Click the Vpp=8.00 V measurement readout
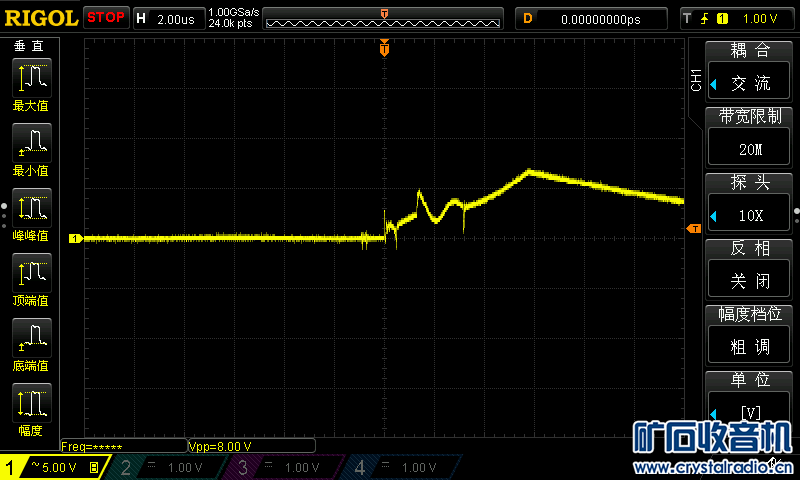This screenshot has width=800, height=480. (x=251, y=446)
